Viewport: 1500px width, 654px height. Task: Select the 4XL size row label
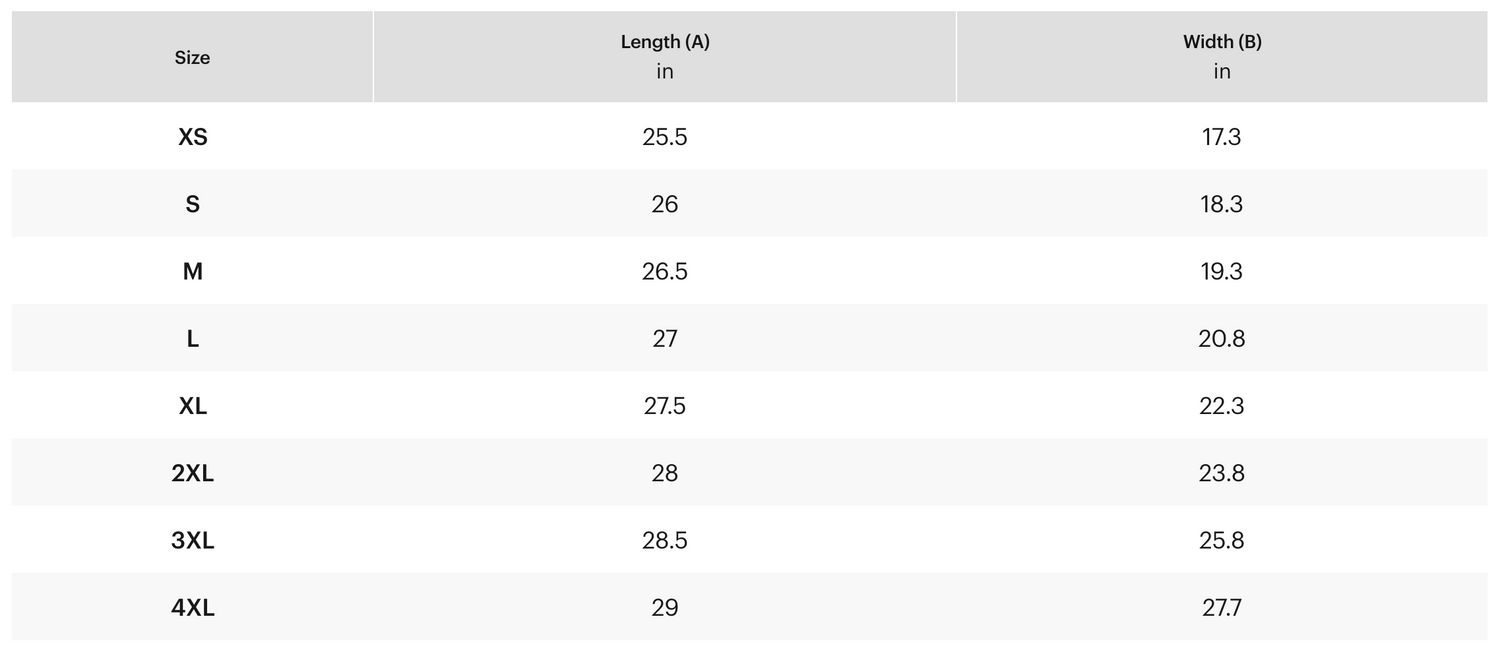193,608
